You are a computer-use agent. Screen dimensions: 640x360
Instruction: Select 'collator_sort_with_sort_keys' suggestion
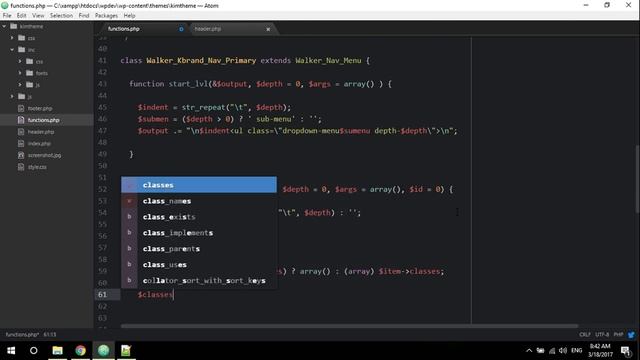[199, 280]
